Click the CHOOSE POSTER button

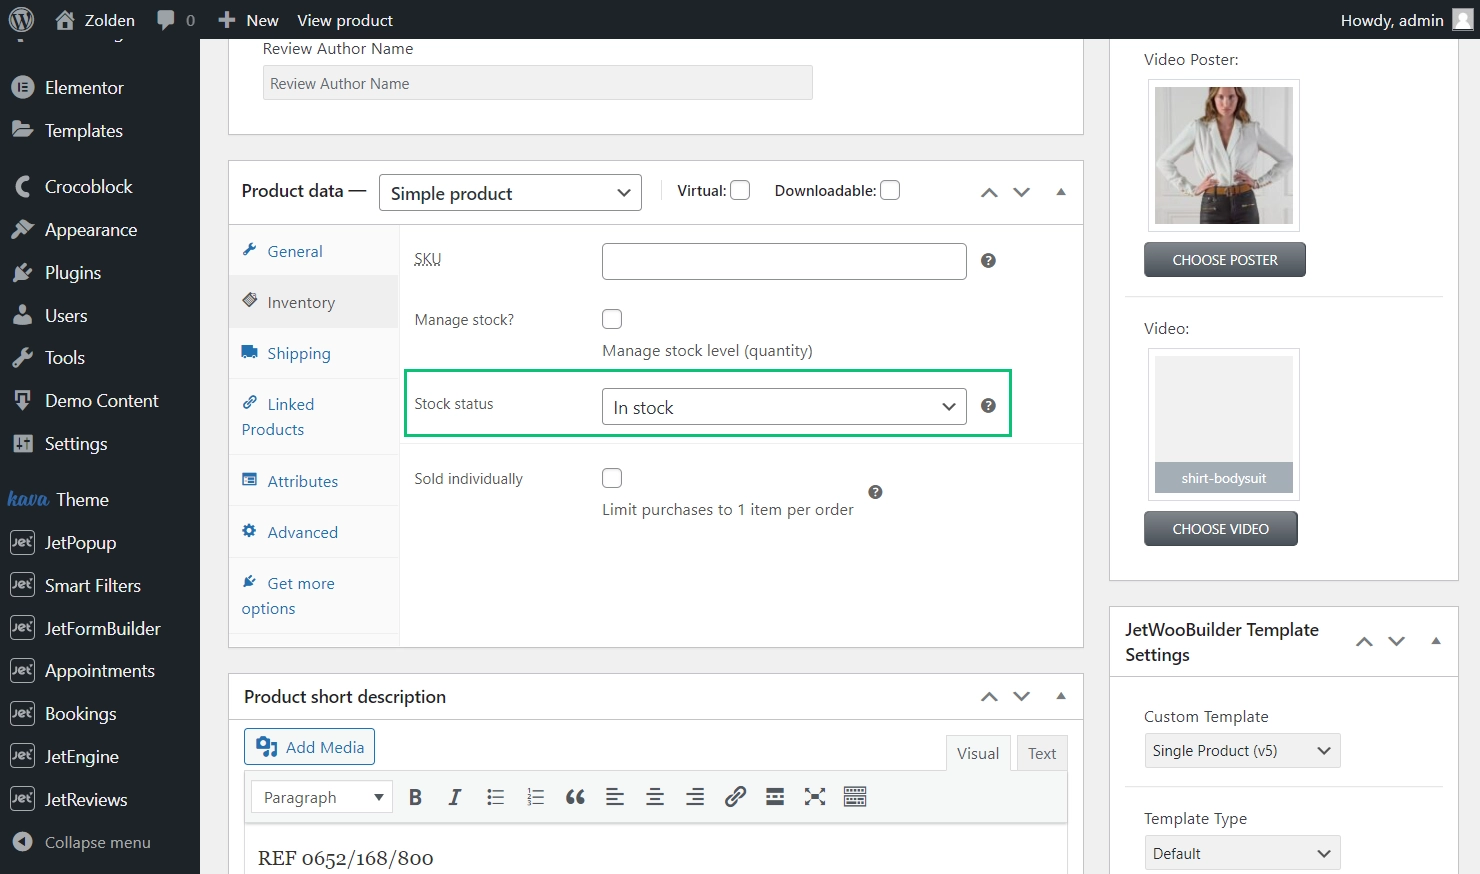point(1225,260)
